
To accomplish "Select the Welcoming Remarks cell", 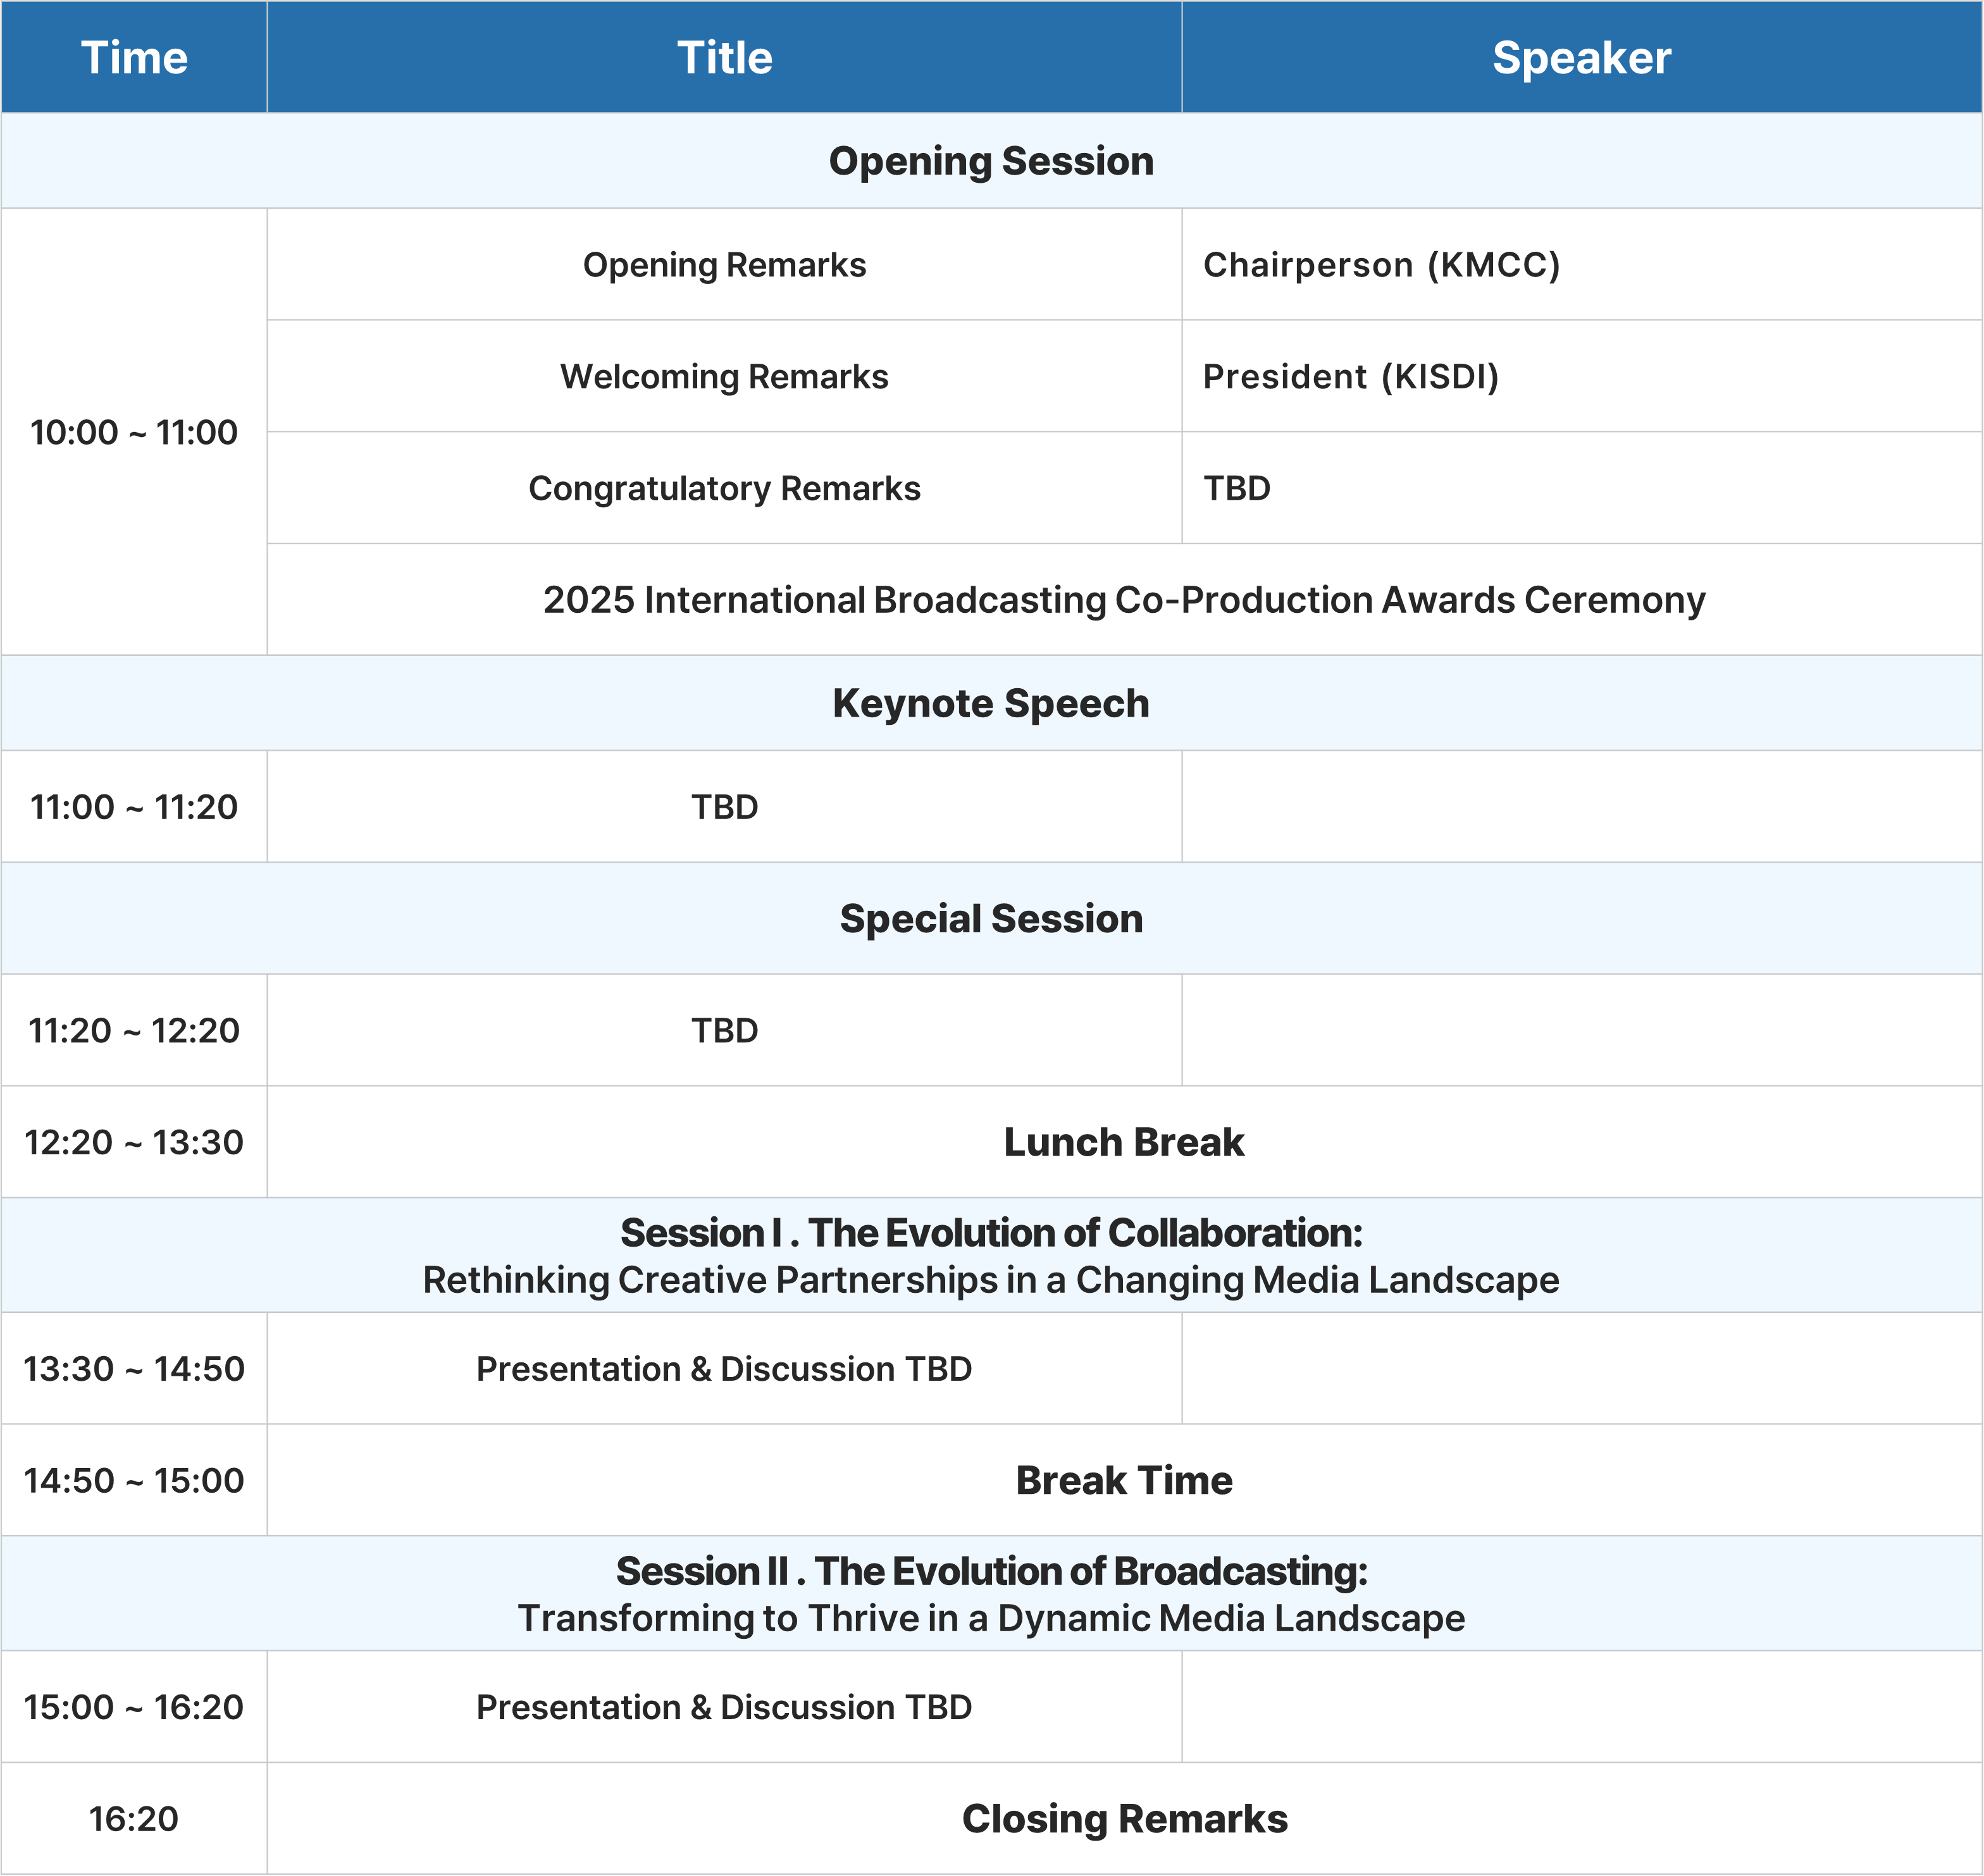I will 724,377.
